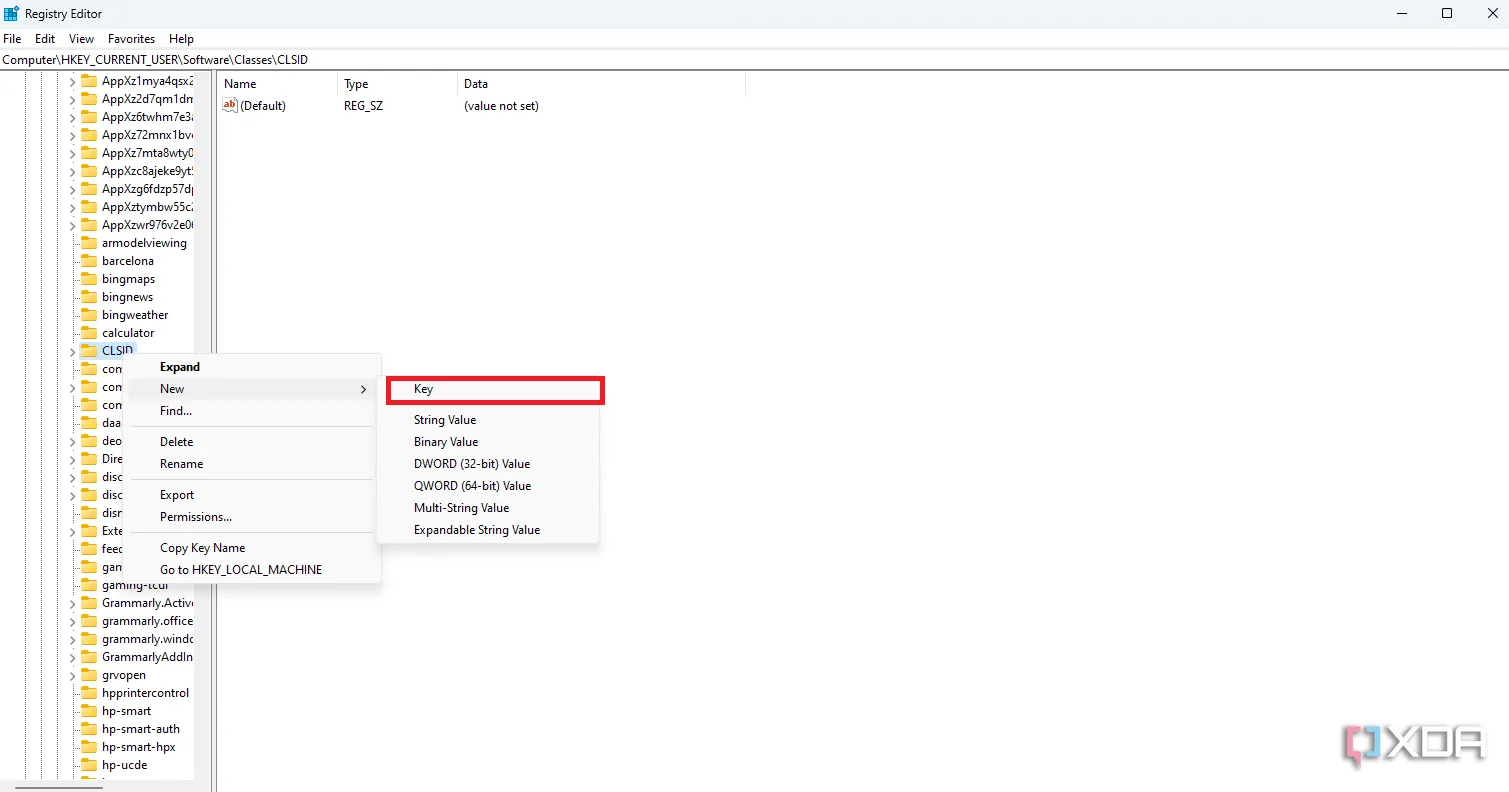Screen dimensions: 1509x792
Task: Click the barcelona folder icon
Action: click(x=88, y=261)
